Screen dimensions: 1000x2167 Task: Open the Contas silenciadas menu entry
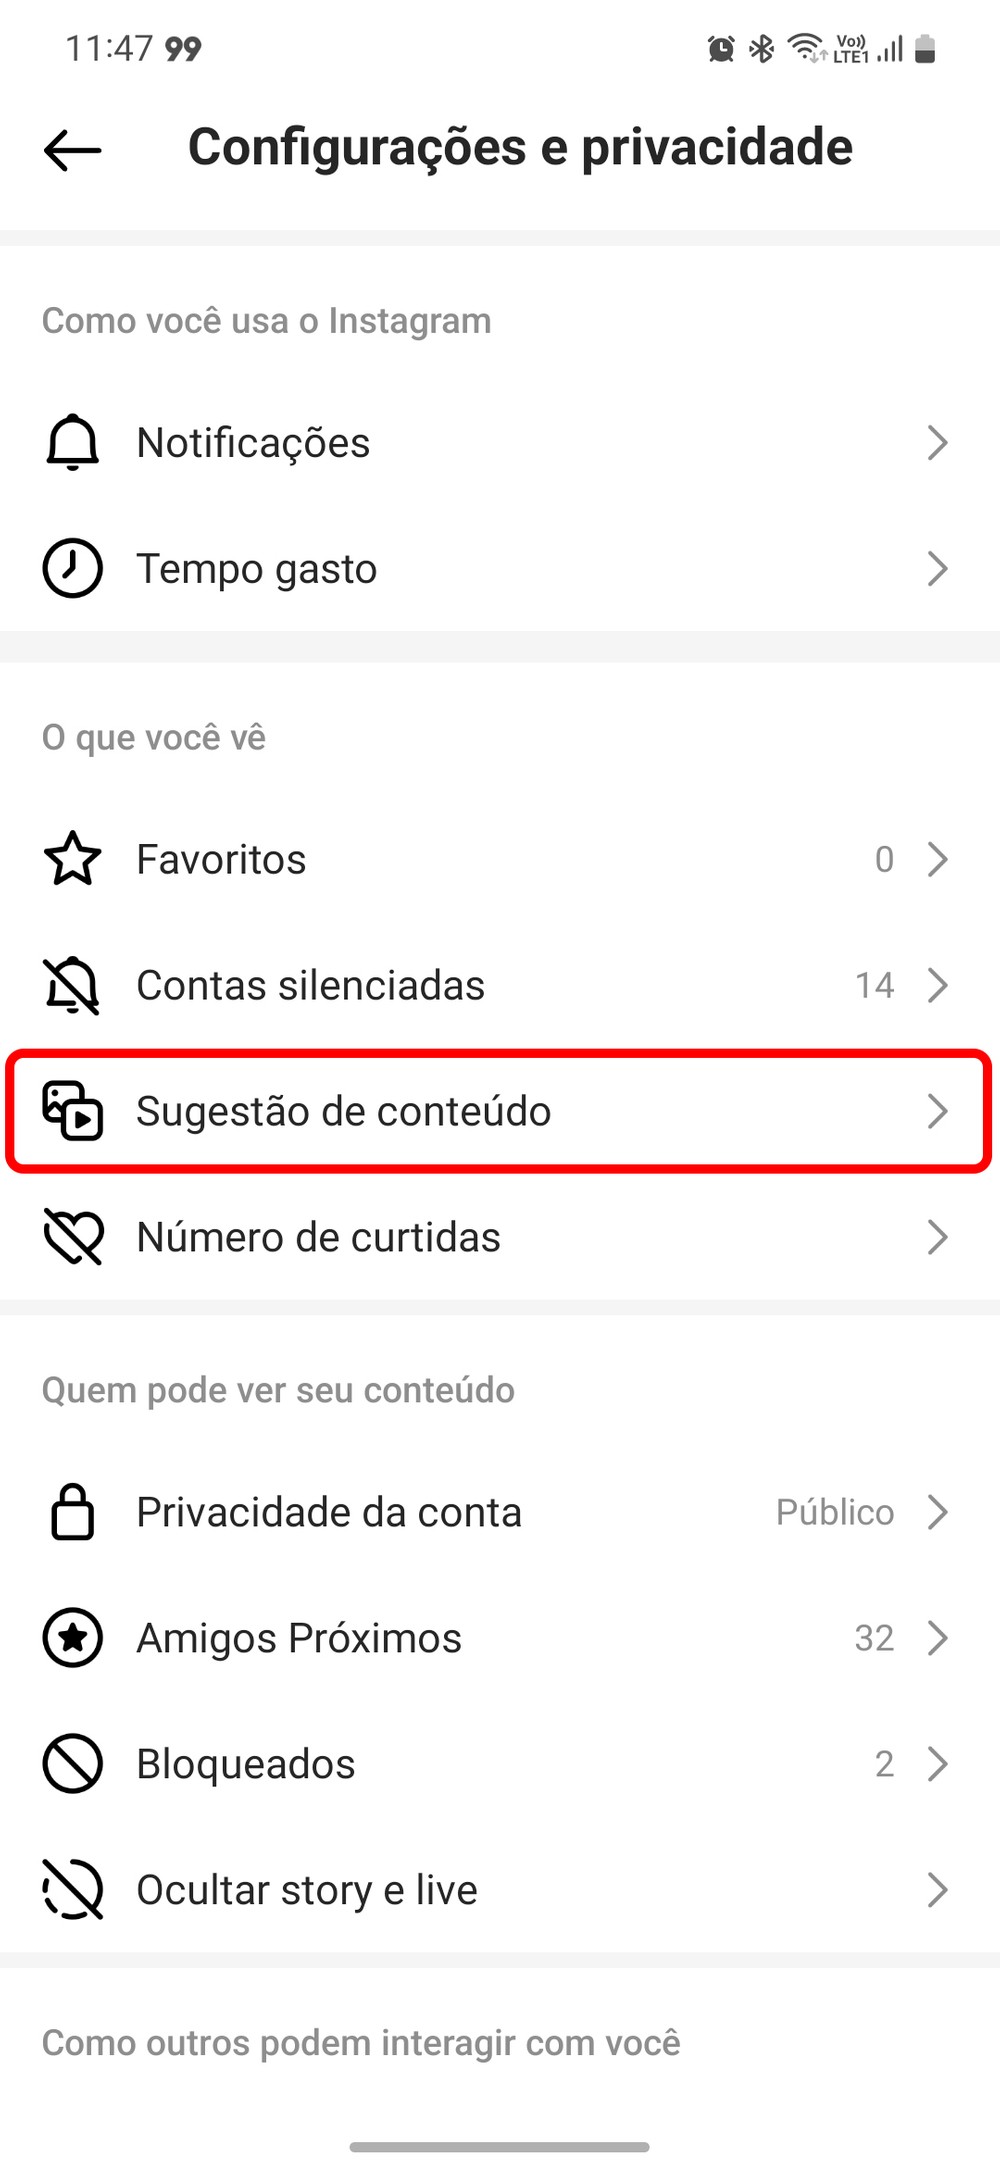pyautogui.click(x=310, y=985)
